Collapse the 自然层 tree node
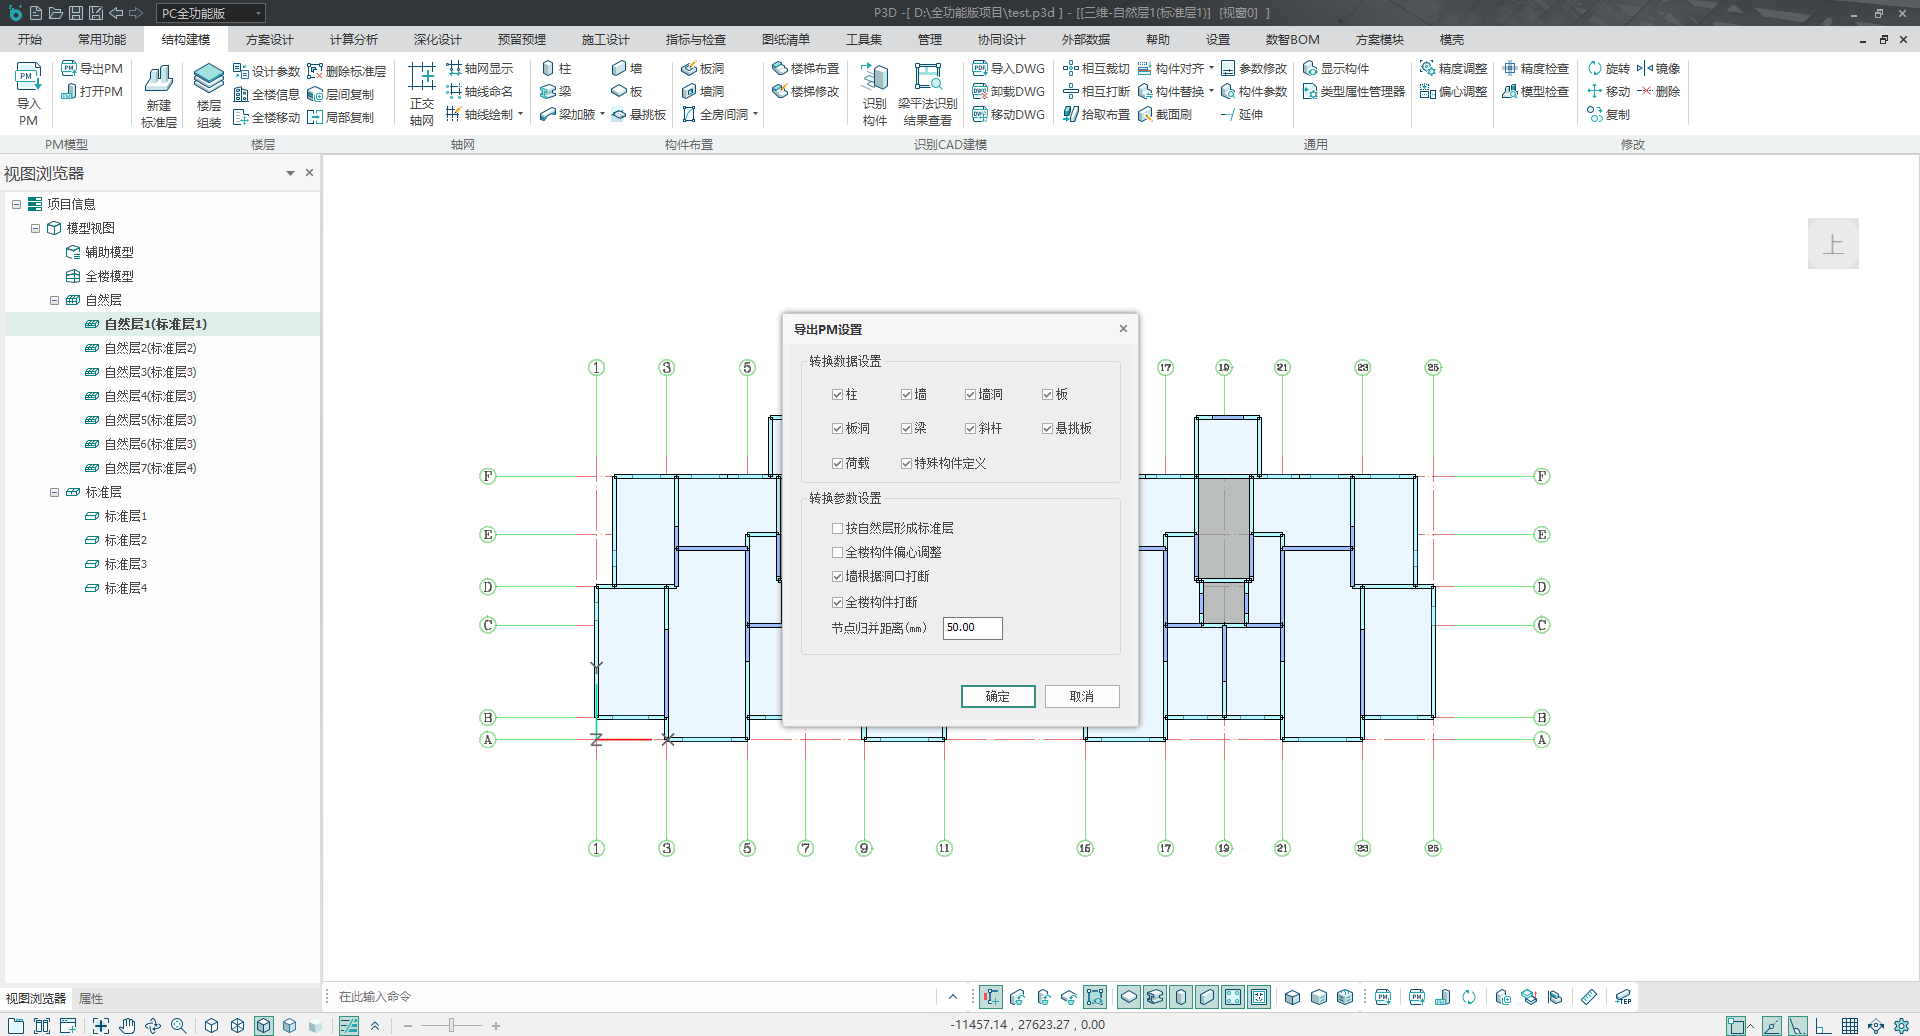 tap(54, 300)
